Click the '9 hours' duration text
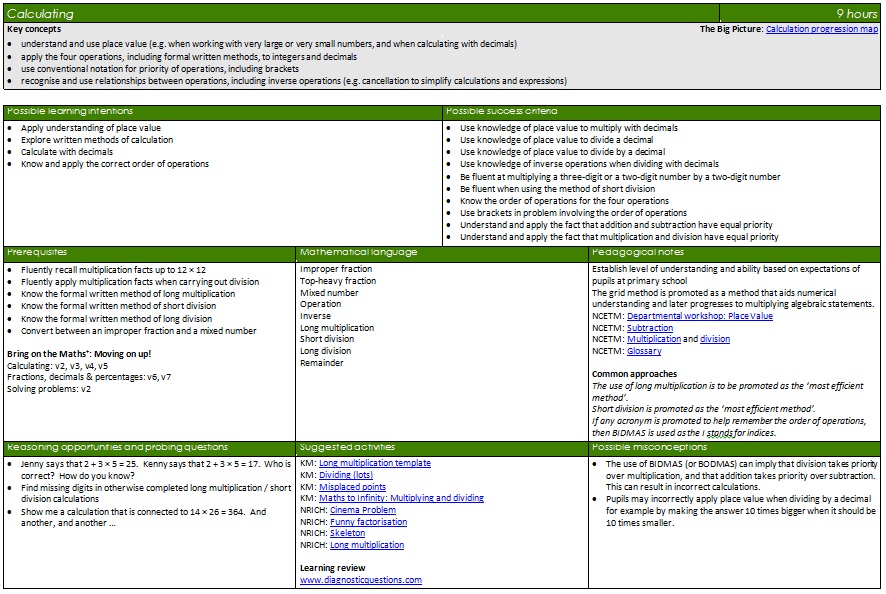This screenshot has width=886, height=594. click(x=857, y=14)
